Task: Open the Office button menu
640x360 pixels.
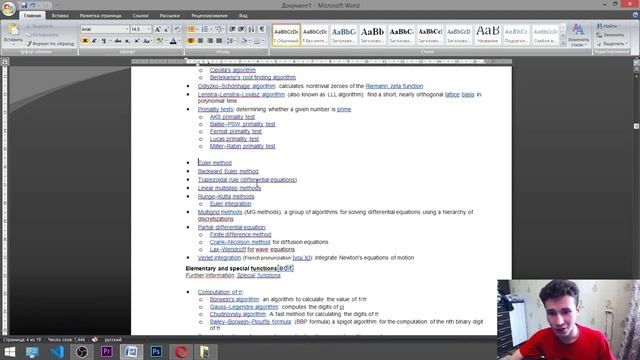Action: pos(9,8)
